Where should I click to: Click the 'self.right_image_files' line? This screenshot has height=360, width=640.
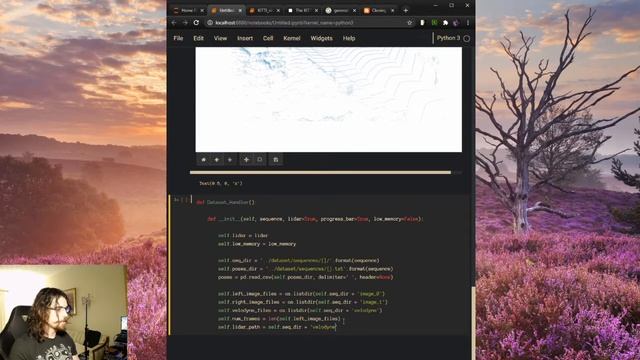pyautogui.click(x=302, y=302)
